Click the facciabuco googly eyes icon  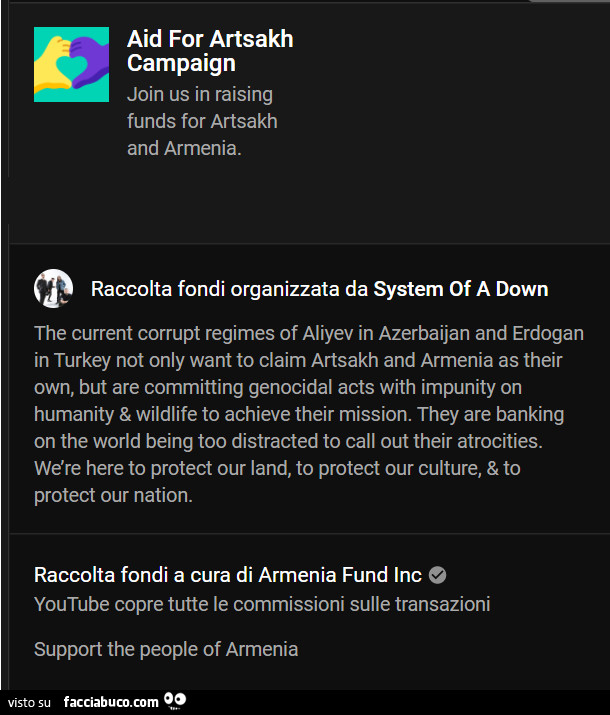(x=174, y=701)
